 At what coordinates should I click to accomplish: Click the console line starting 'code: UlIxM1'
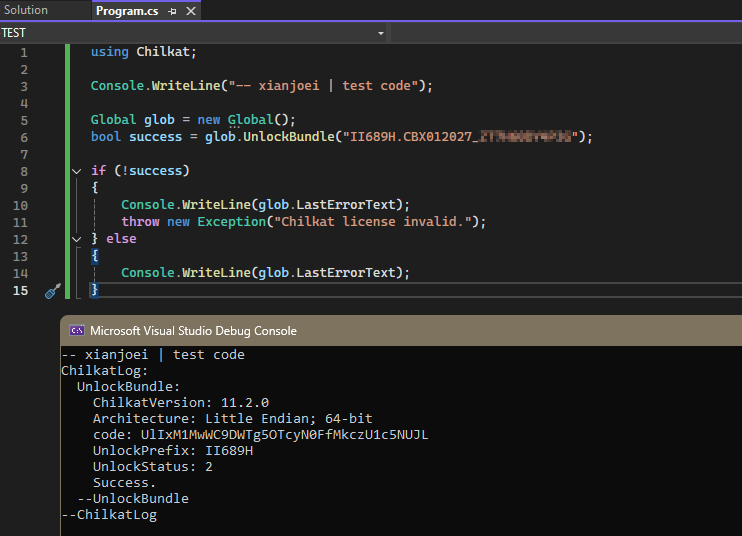[260, 435]
